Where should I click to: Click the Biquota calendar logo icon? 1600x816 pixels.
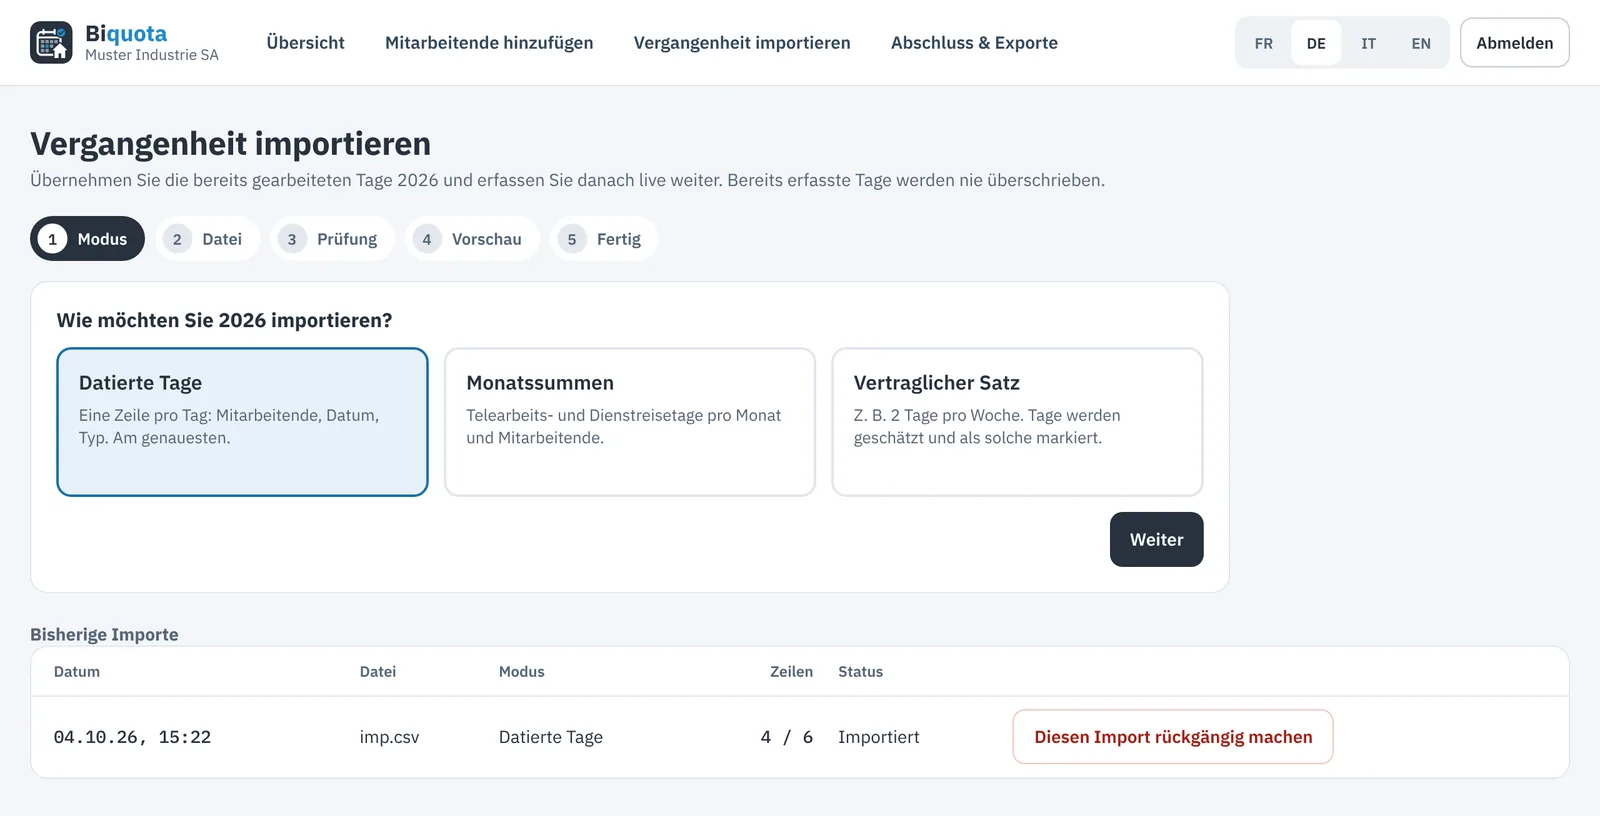[x=51, y=42]
